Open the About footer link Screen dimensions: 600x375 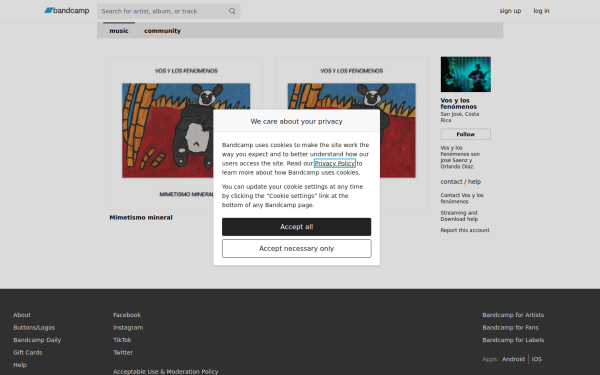(x=22, y=315)
